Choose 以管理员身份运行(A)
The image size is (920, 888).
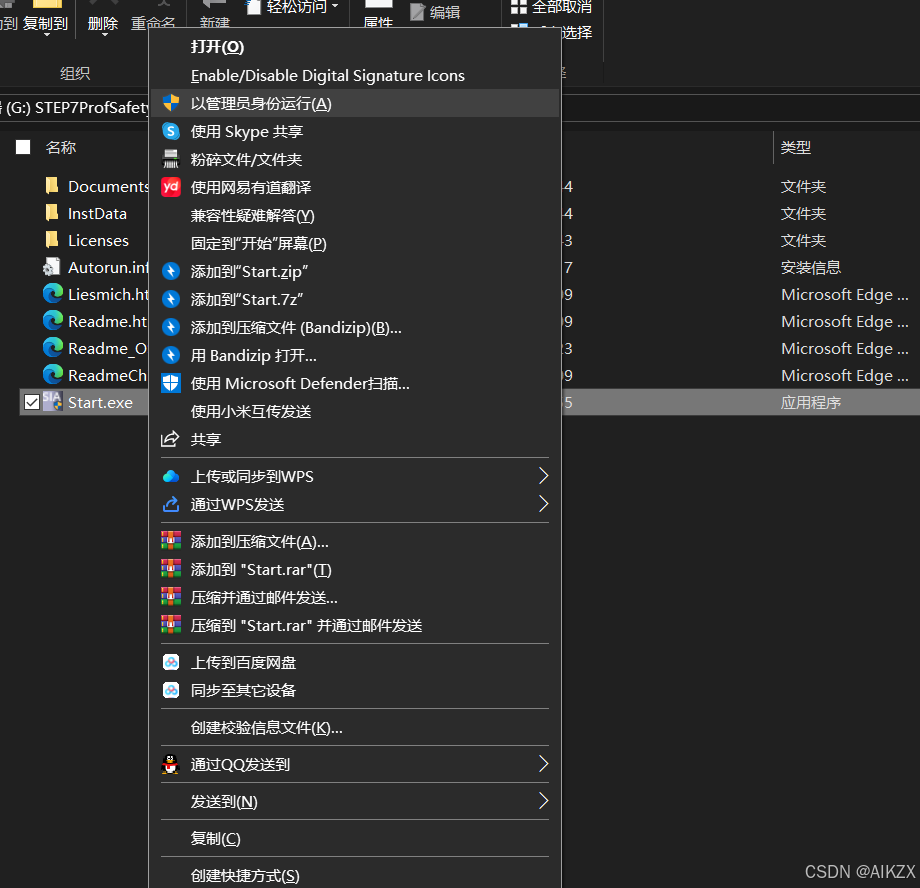point(354,103)
